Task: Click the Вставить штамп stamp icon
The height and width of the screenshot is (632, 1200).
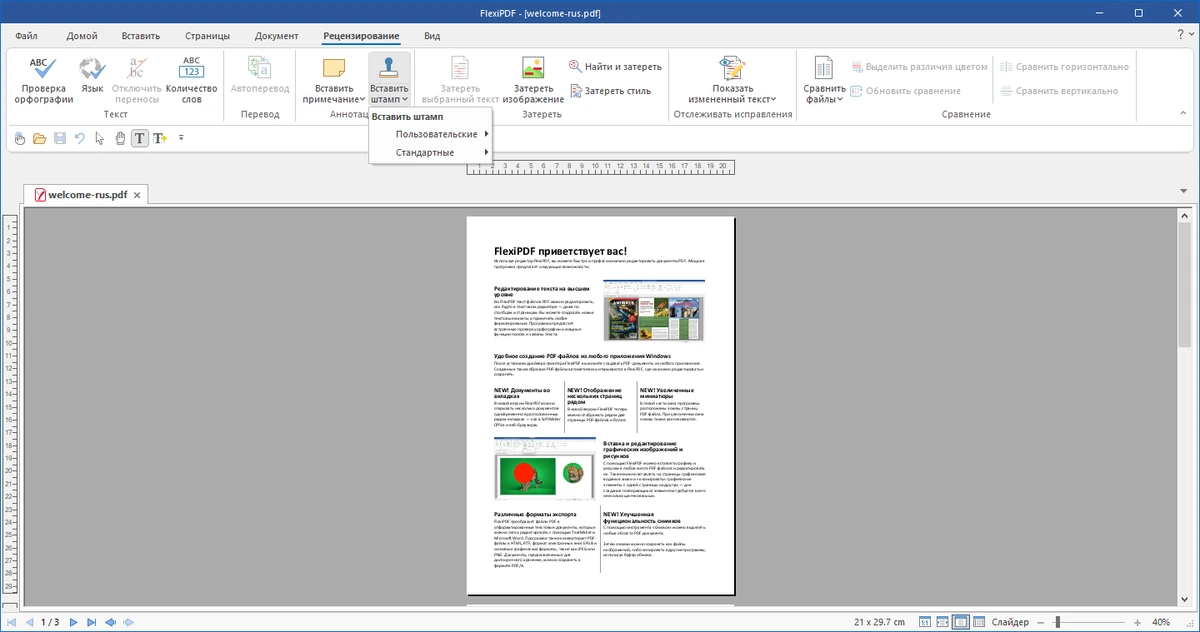Action: pyautogui.click(x=389, y=68)
